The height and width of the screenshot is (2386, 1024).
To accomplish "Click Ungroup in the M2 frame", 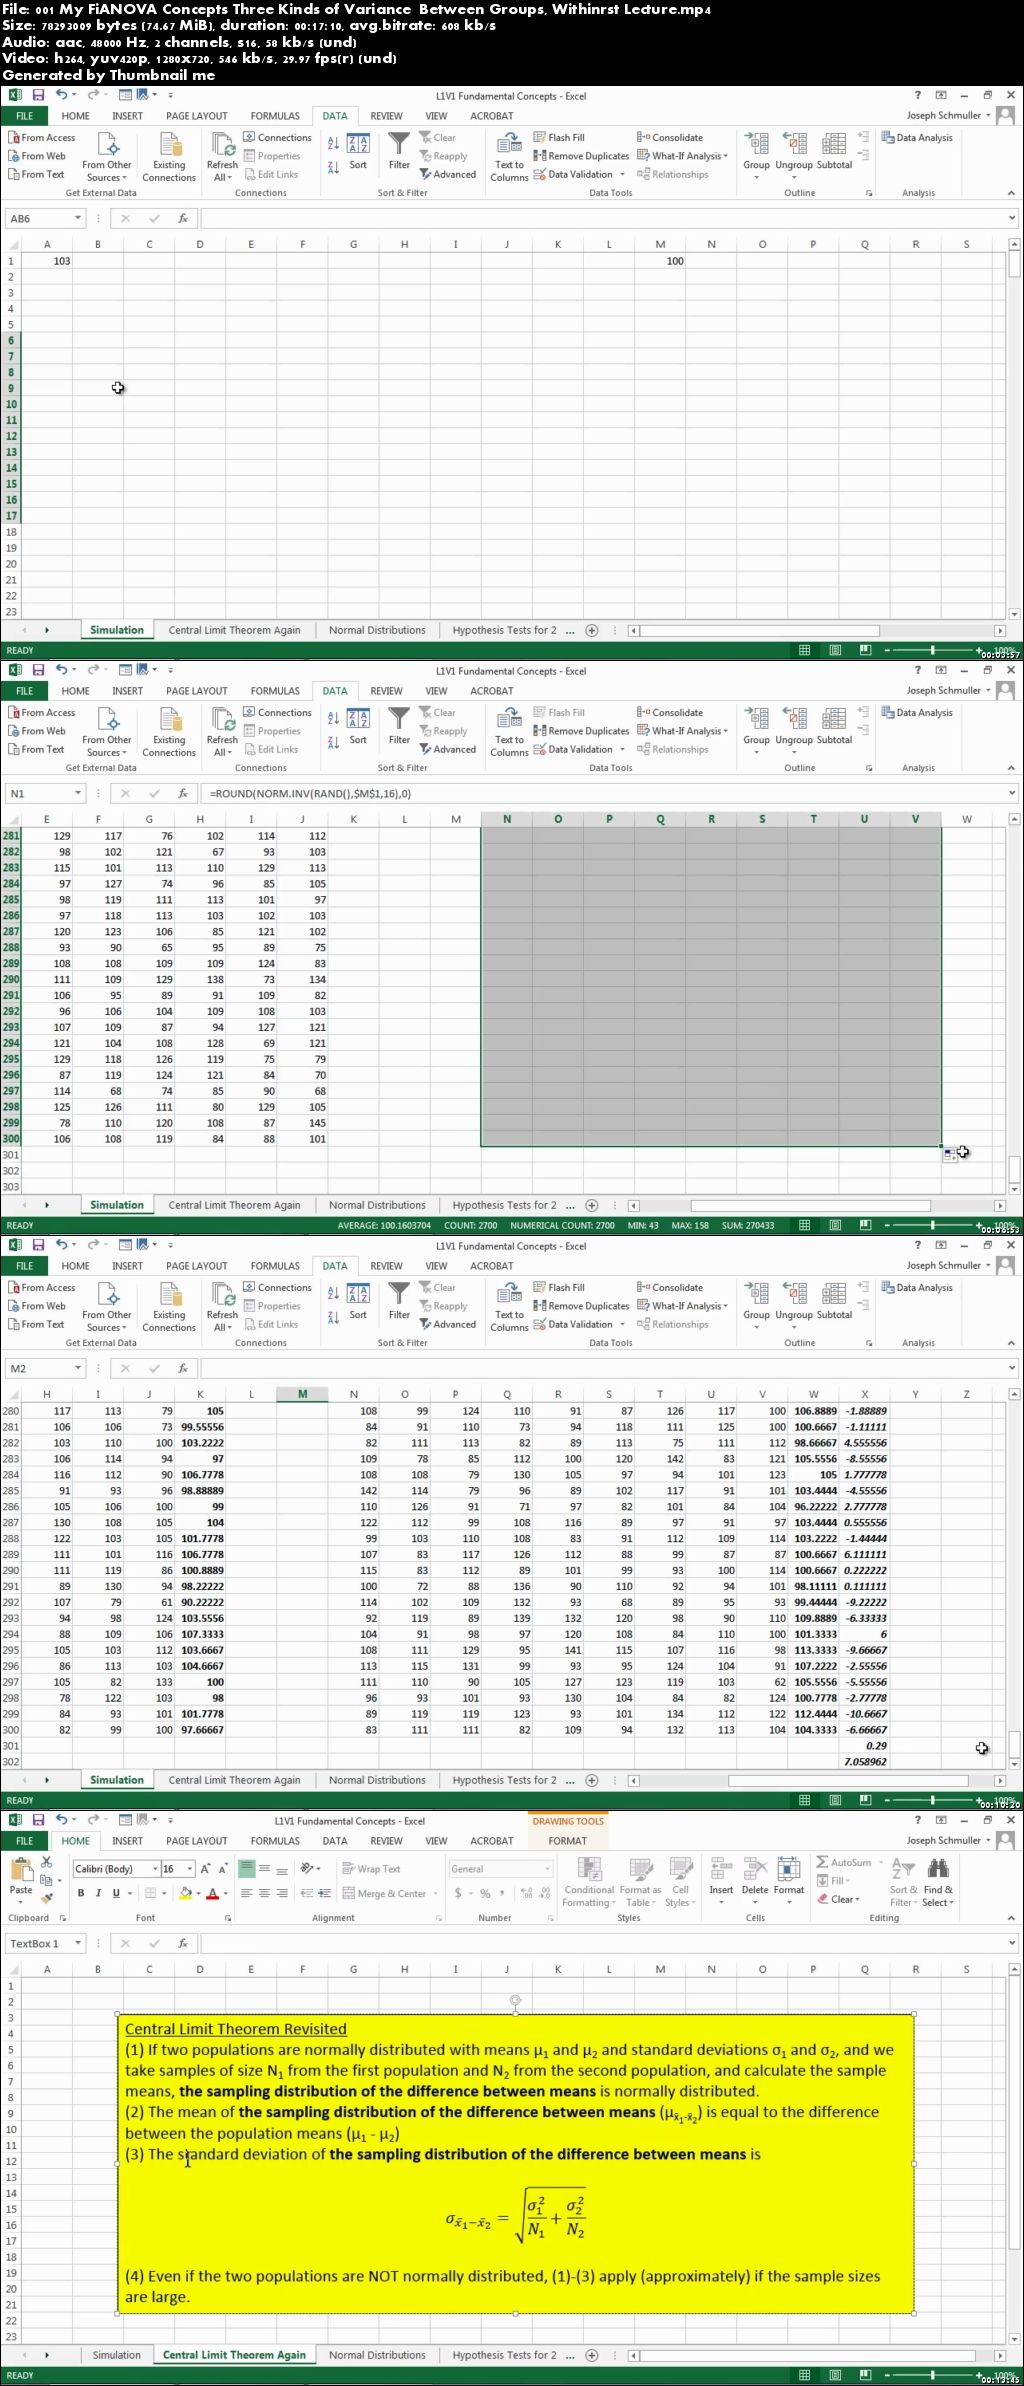I will (794, 1302).
